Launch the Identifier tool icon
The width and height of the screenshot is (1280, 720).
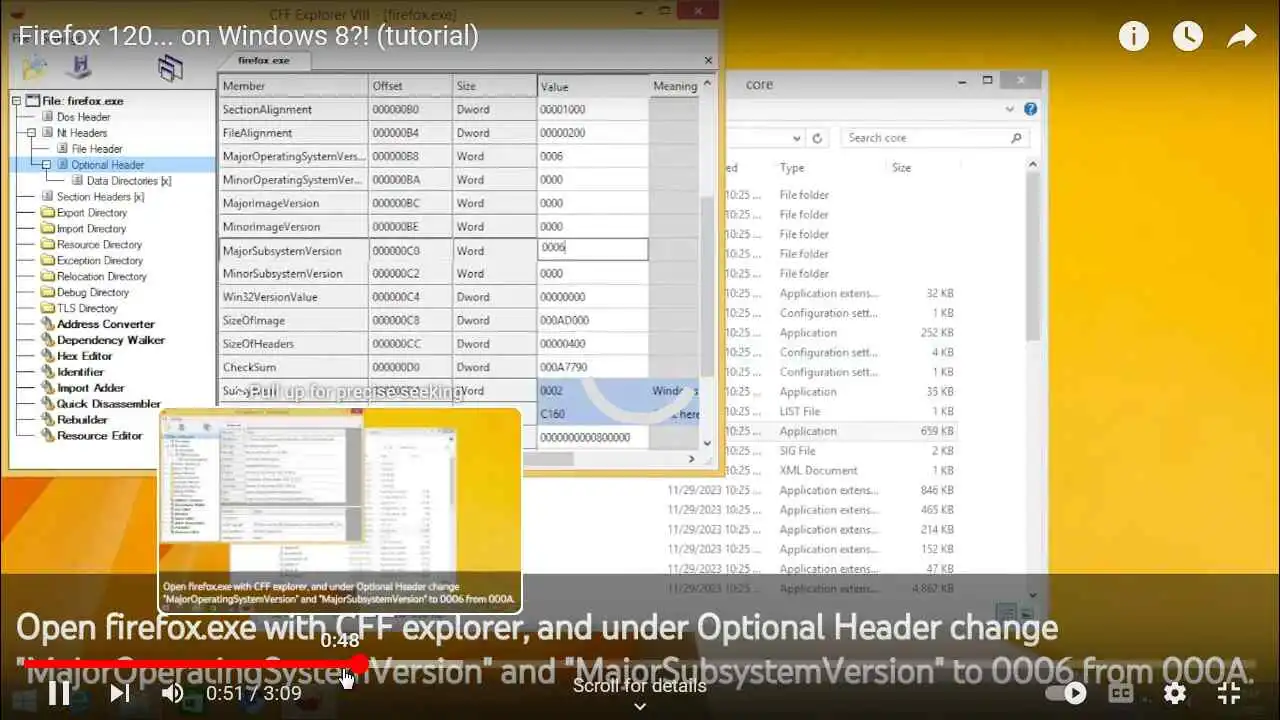pos(48,372)
